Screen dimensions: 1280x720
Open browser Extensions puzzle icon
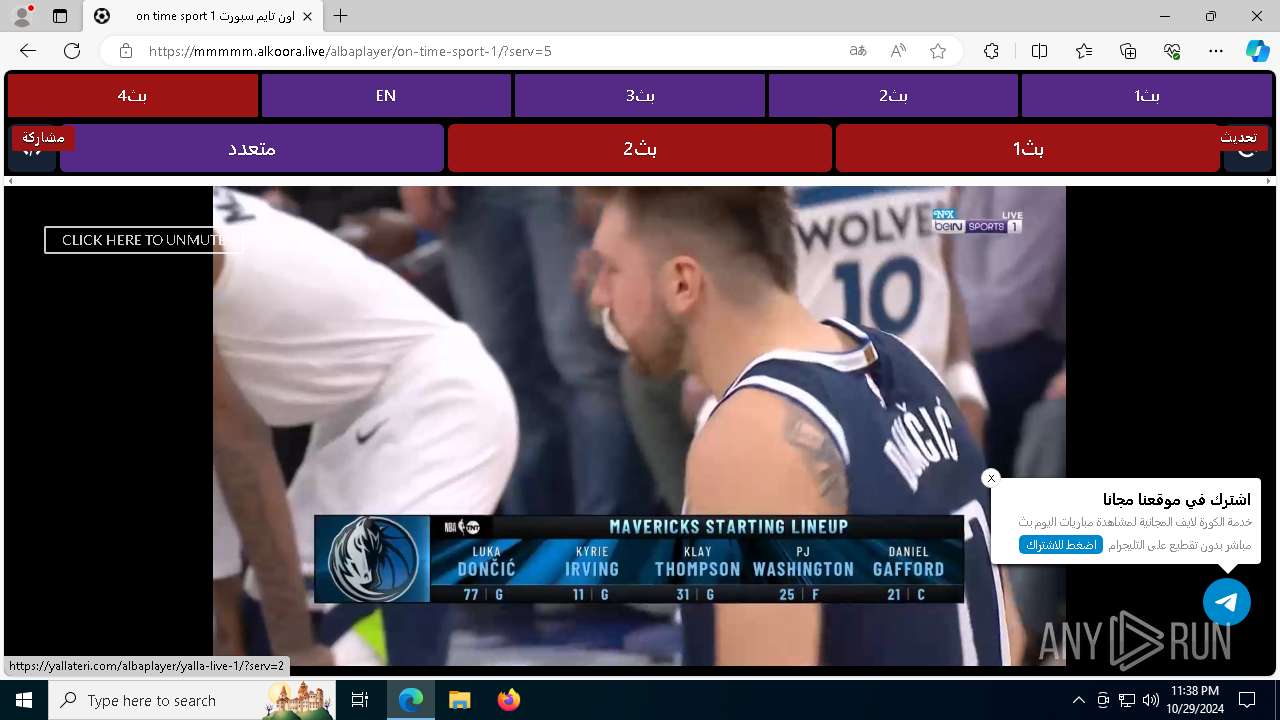tap(991, 51)
